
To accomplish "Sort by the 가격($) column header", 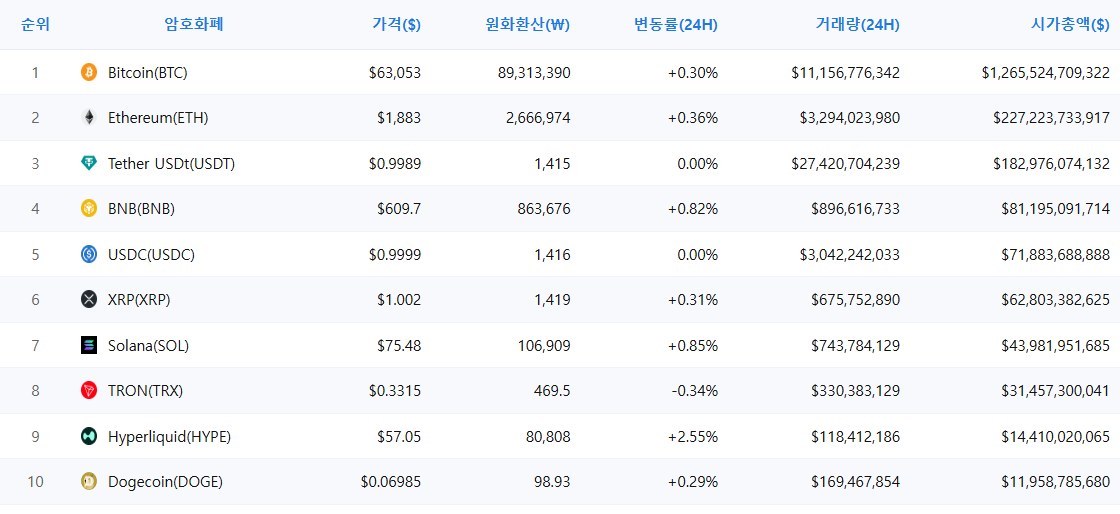I will pos(396,24).
